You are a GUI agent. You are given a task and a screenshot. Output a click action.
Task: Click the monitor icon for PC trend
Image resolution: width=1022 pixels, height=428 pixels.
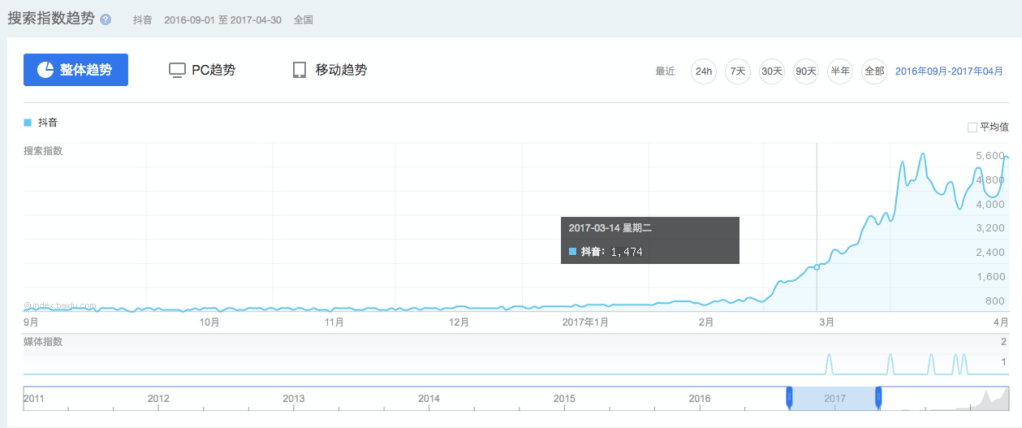pos(177,70)
